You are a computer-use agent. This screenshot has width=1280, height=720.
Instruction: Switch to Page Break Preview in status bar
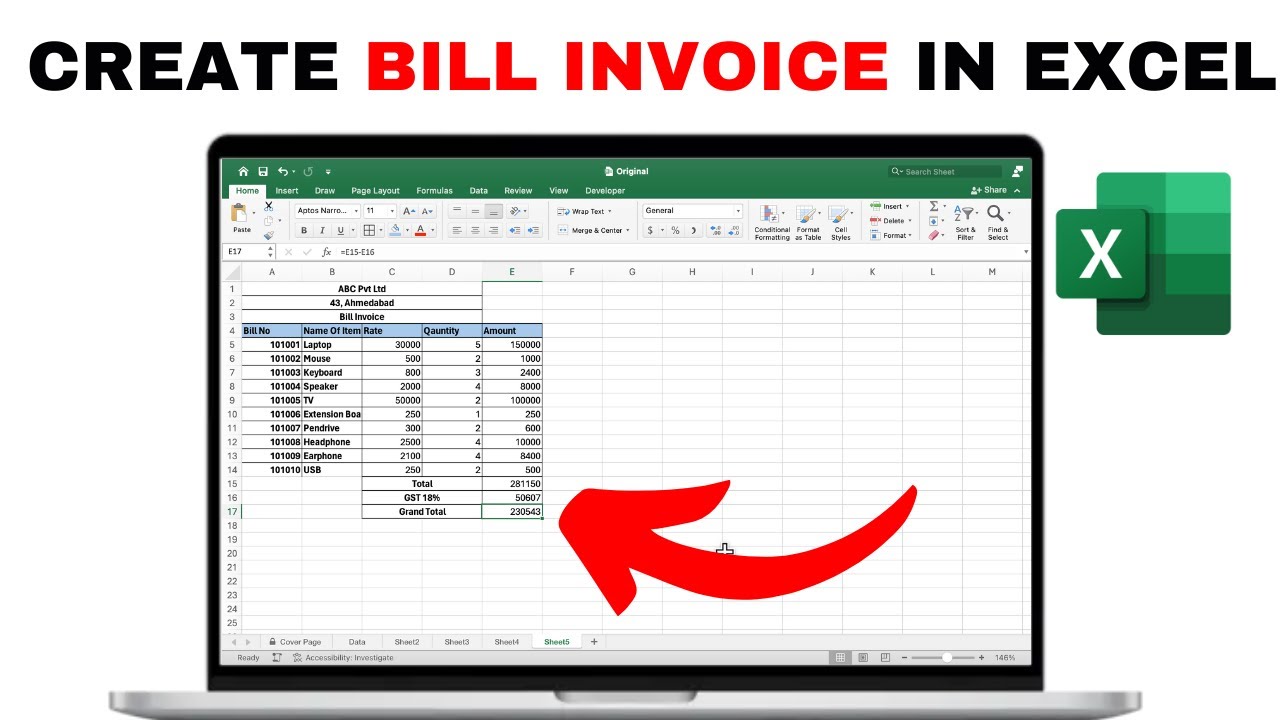[883, 657]
